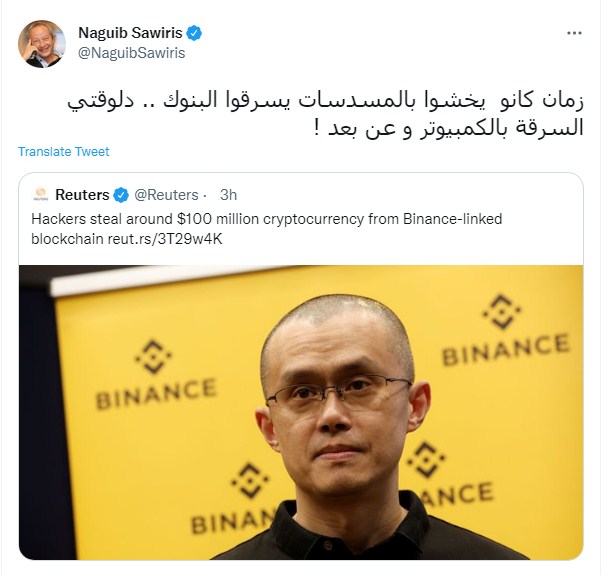Screen dimensions: 607x575
Task: Click the blue verified badge beside Naguib Sawiris
Action: (194, 33)
